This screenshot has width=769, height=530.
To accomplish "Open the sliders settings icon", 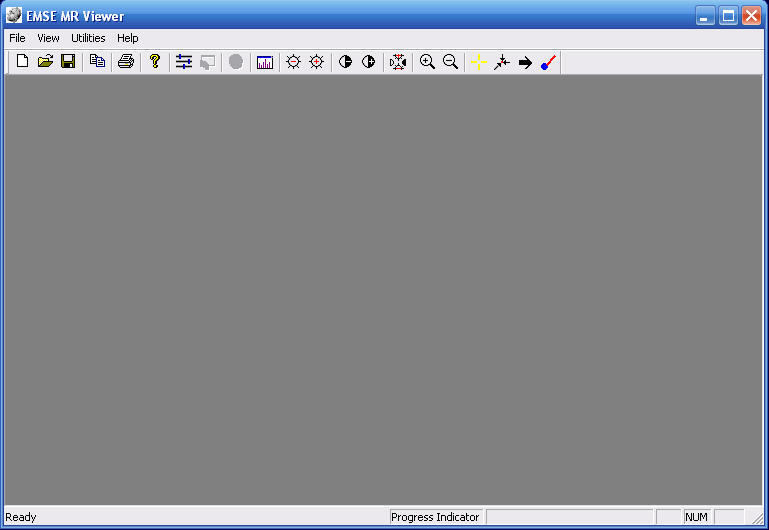I will [184, 62].
